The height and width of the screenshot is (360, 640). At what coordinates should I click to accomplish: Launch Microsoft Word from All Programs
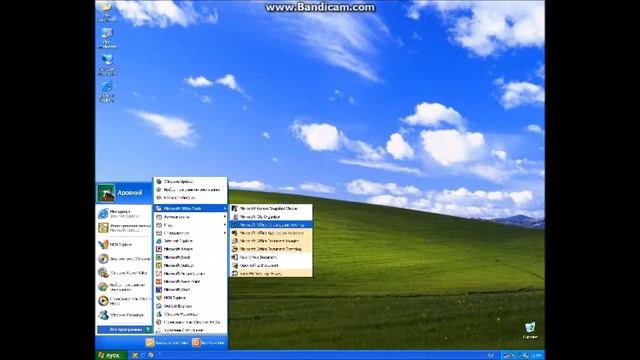click(x=191, y=289)
